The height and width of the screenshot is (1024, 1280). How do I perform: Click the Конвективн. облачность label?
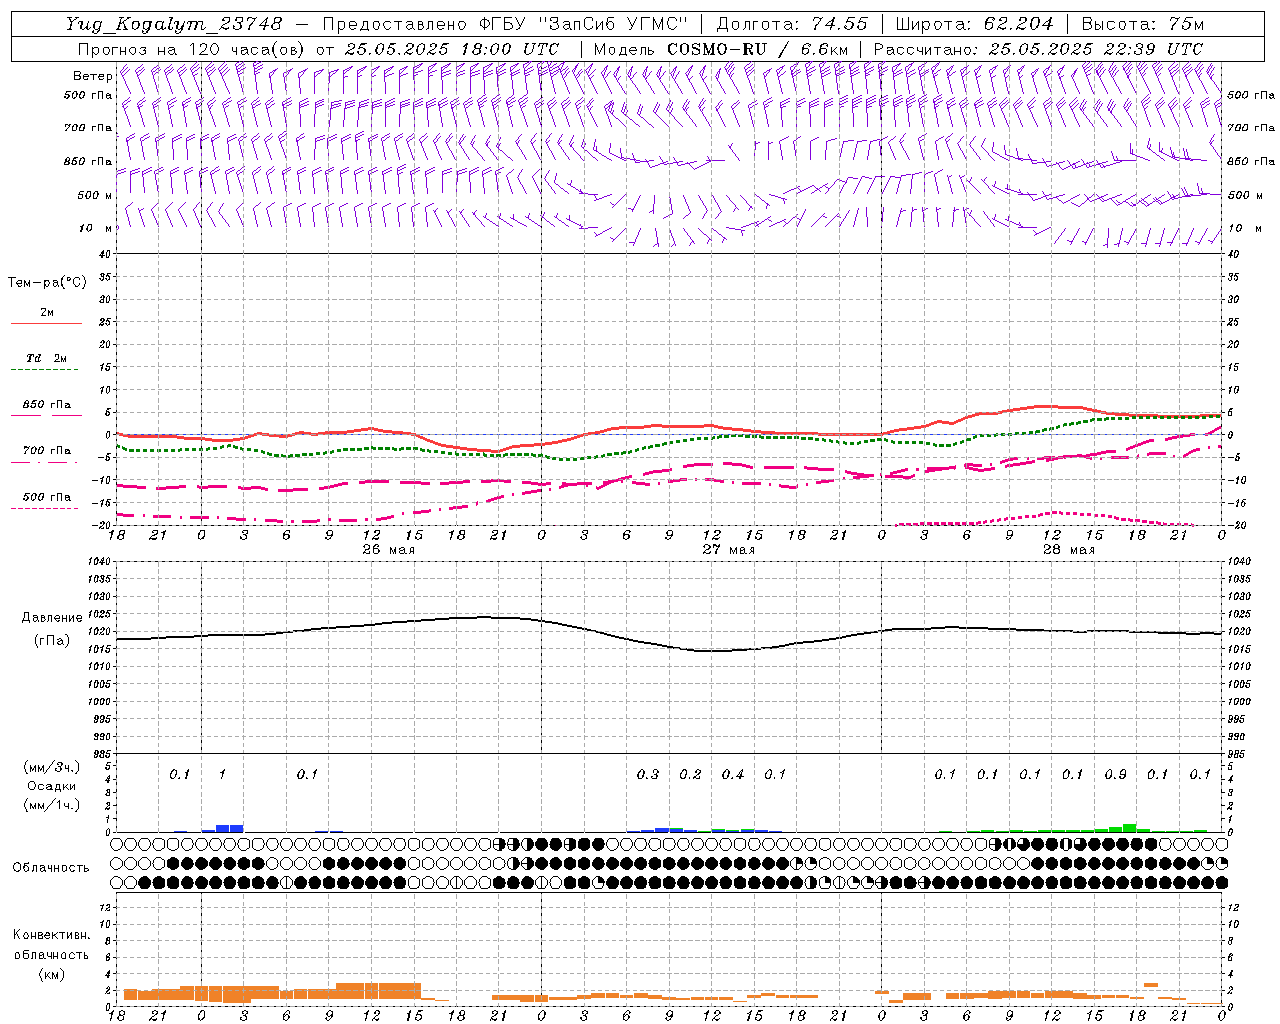pyautogui.click(x=51, y=945)
